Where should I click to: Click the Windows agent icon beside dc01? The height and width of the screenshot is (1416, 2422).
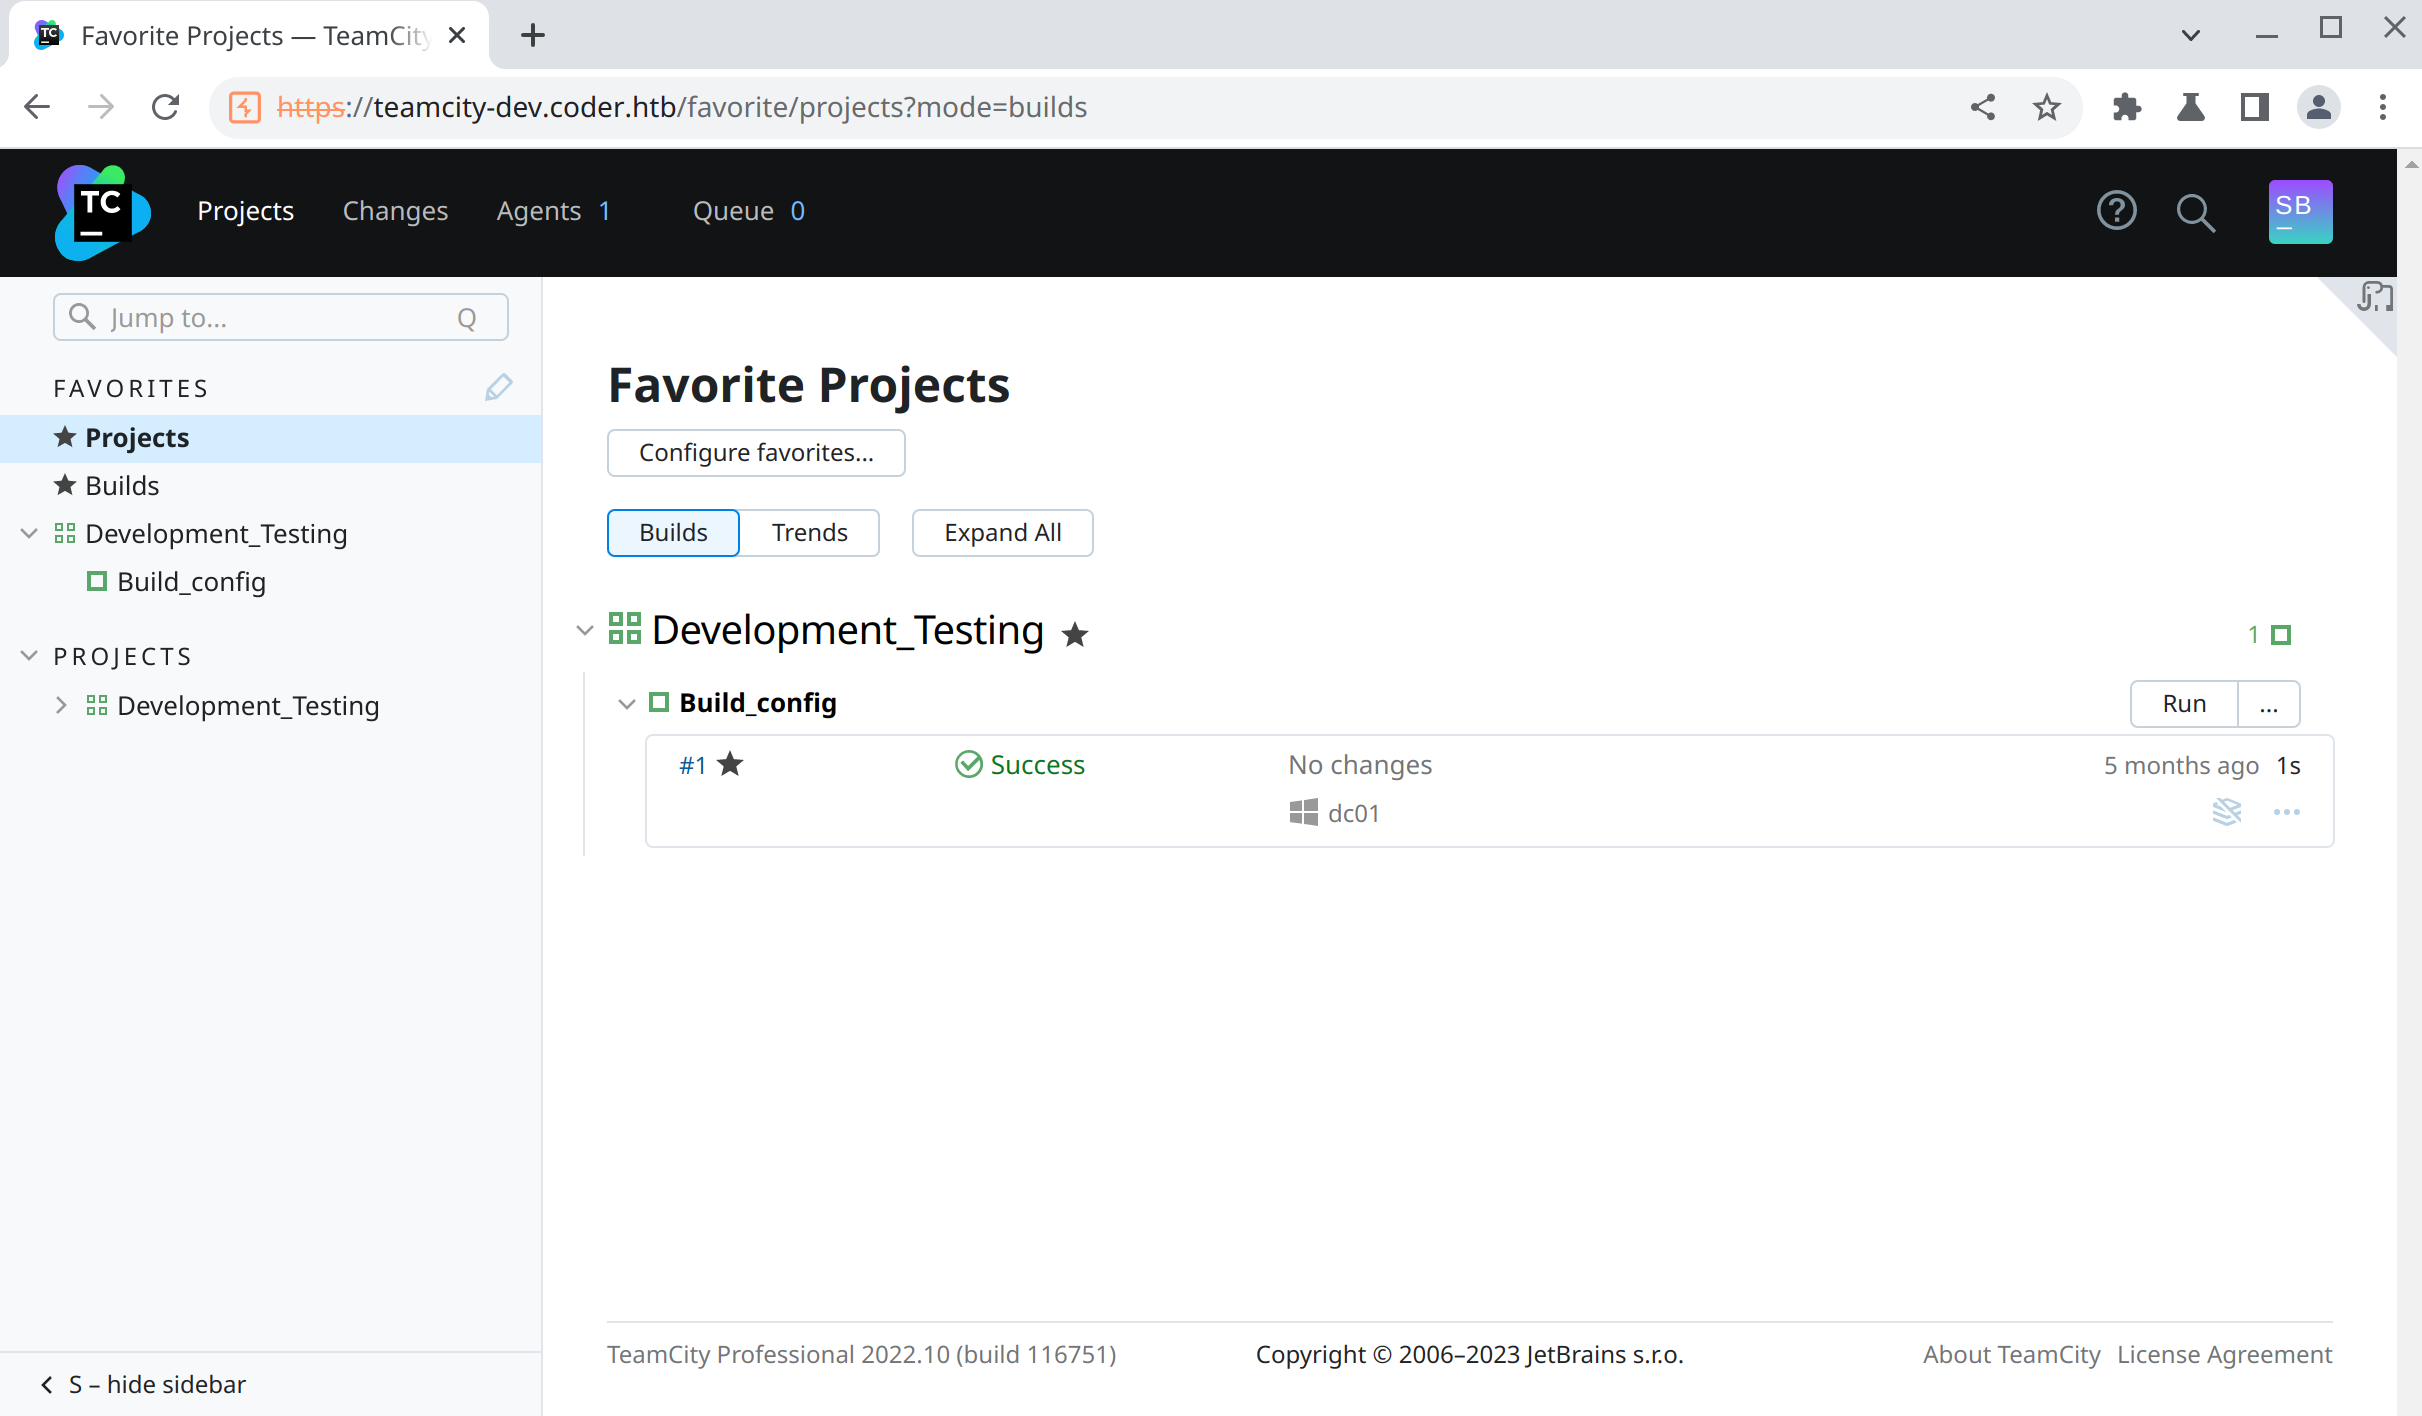coord(1303,813)
